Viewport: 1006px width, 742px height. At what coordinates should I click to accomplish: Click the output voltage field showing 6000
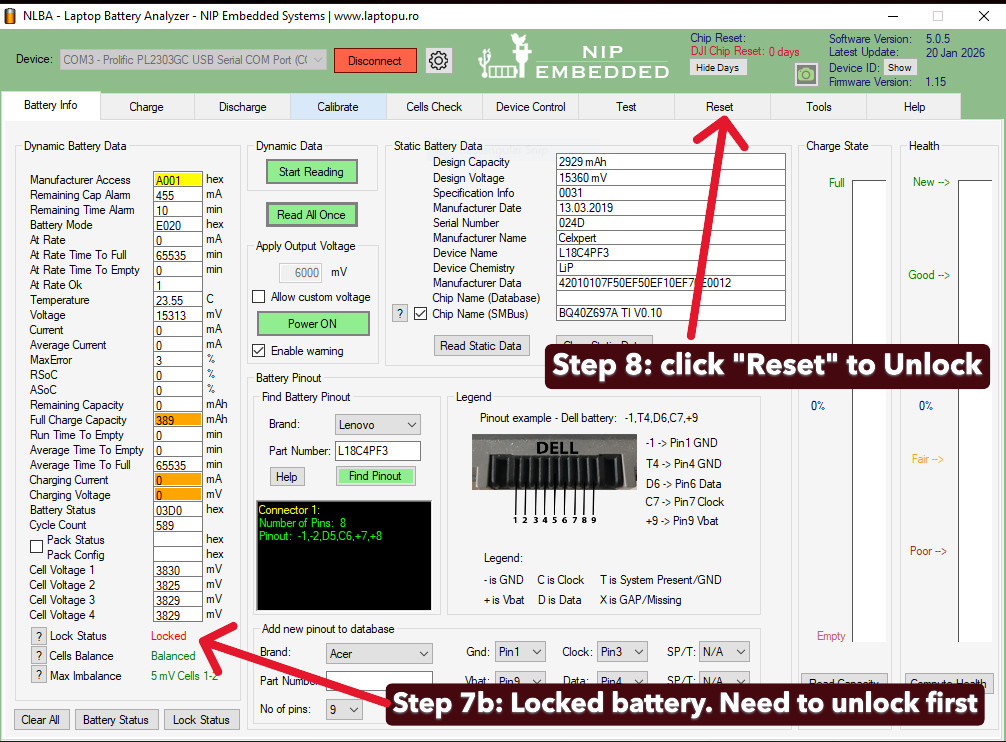(x=301, y=273)
